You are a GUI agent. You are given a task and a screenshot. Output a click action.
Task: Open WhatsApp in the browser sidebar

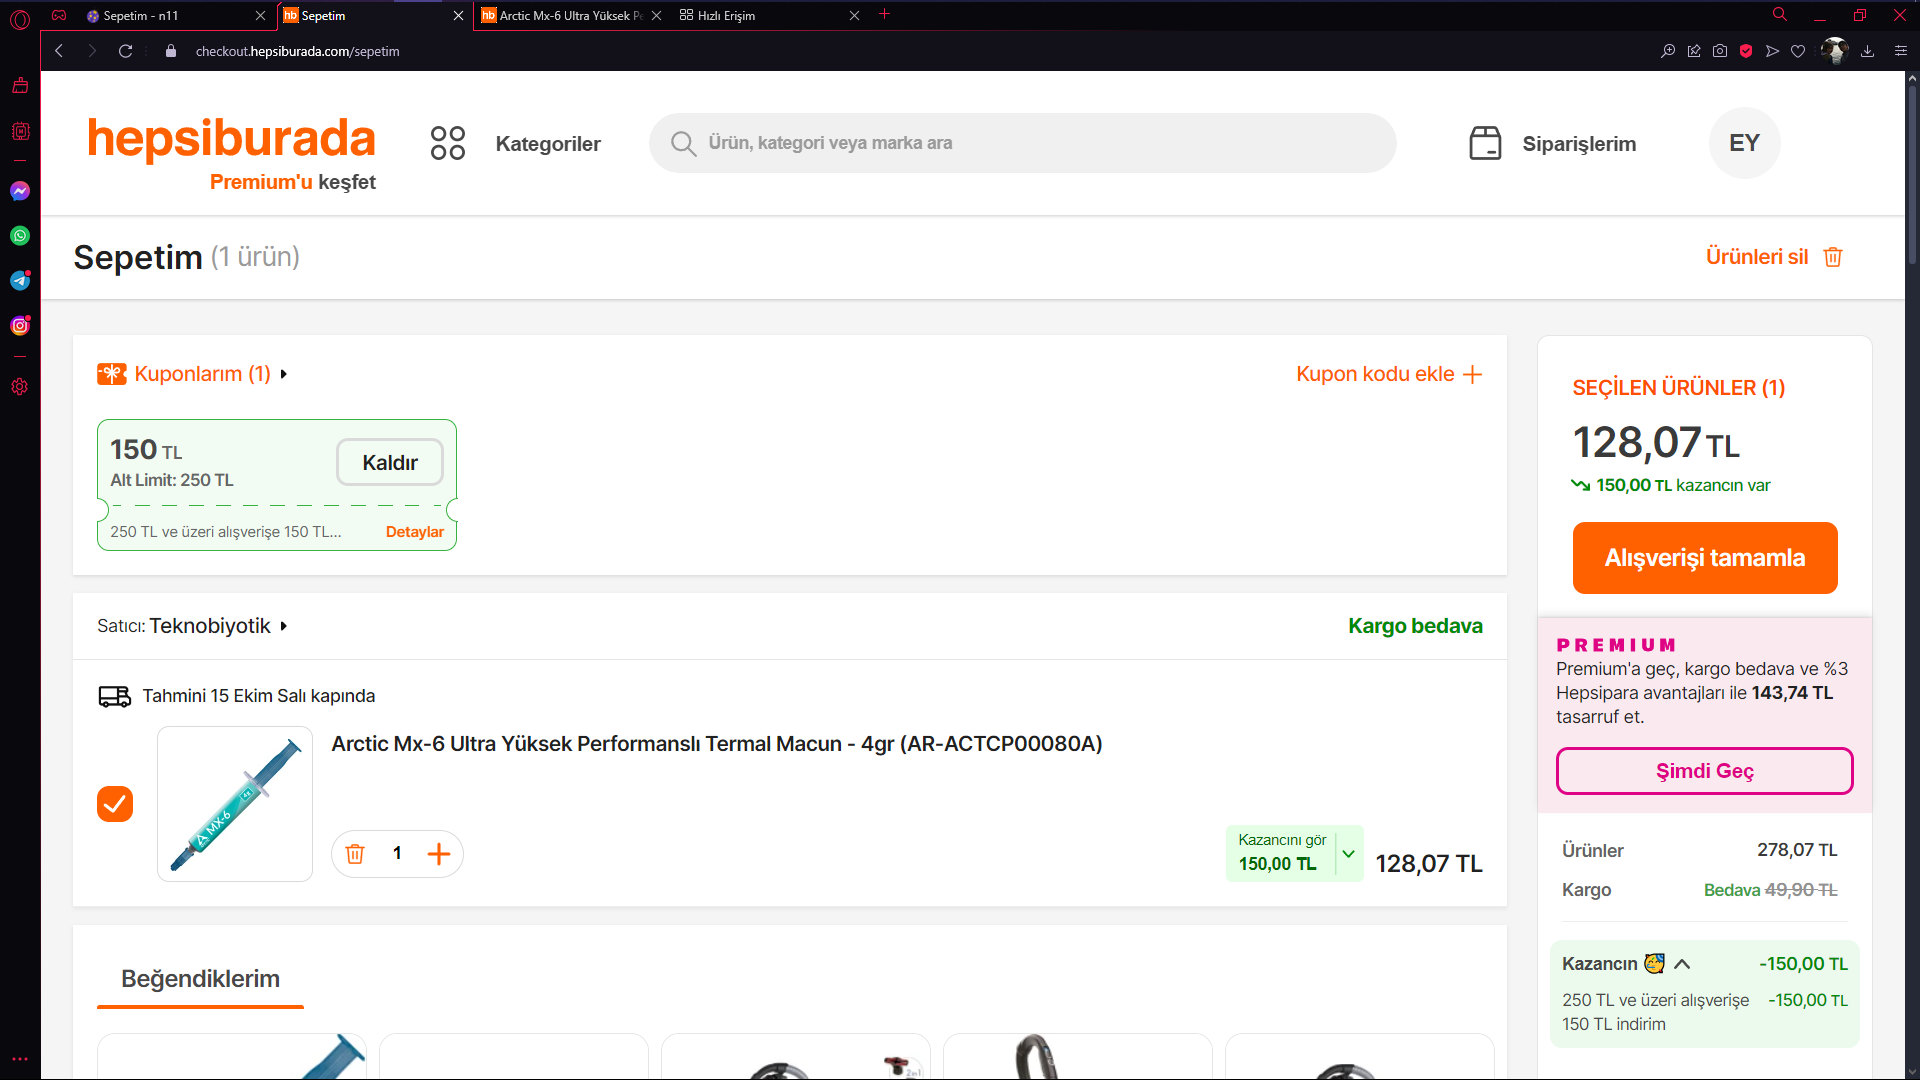(x=20, y=236)
